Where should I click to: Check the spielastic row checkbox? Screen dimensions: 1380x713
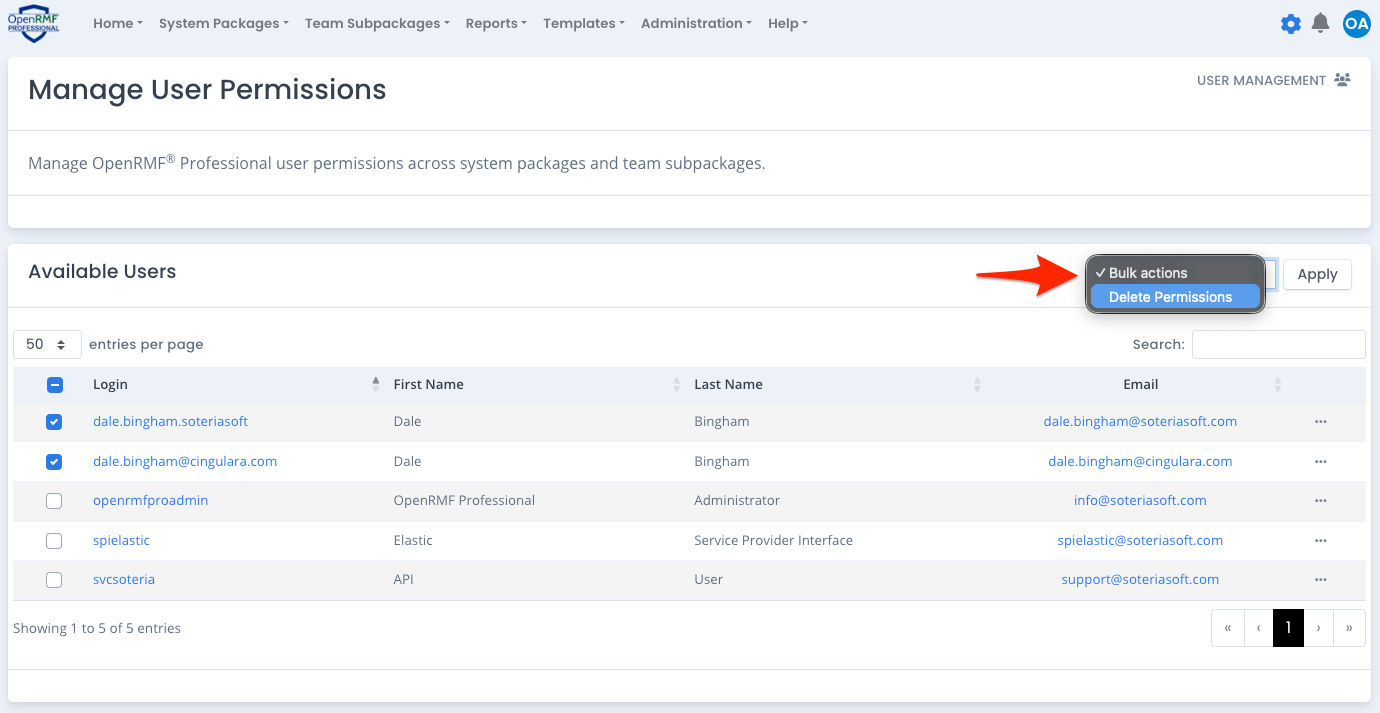[x=54, y=541]
